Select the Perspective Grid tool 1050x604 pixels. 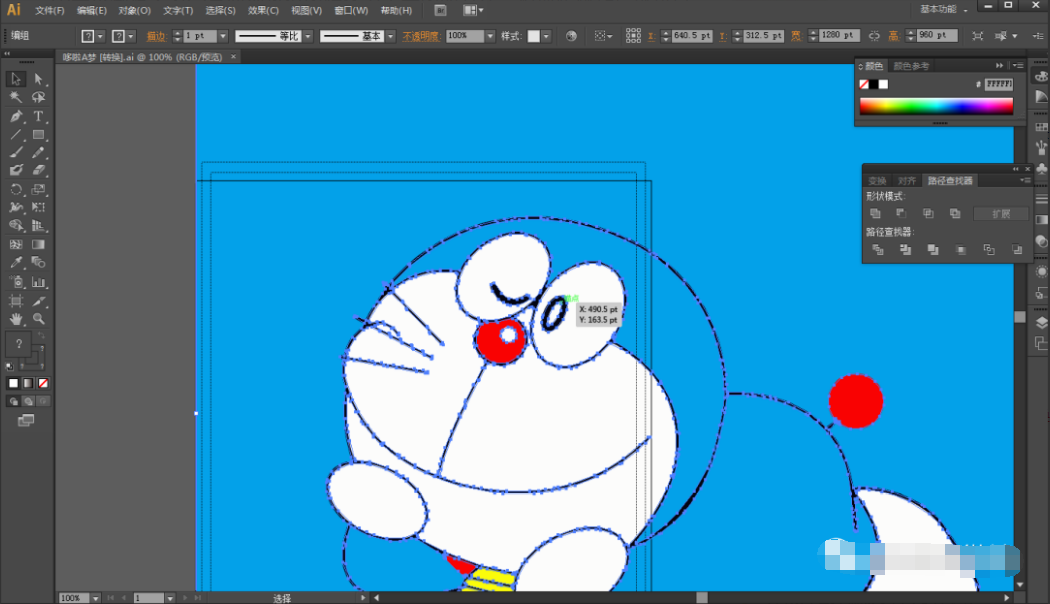(38, 226)
